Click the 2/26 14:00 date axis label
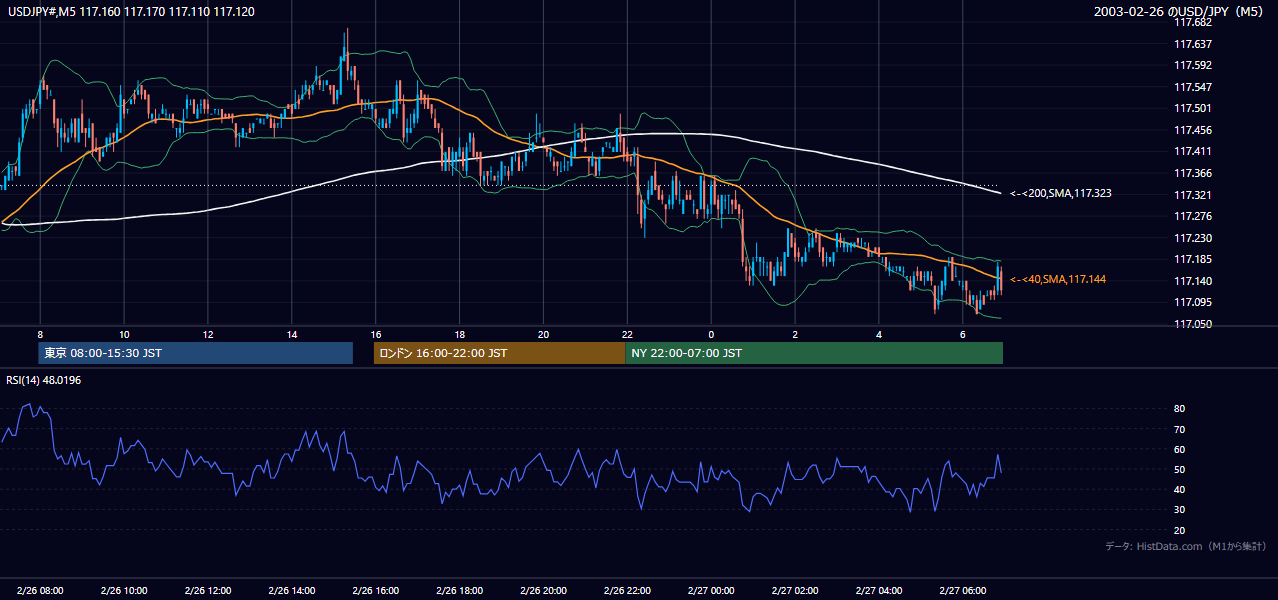The width and height of the screenshot is (1278, 600). click(x=291, y=591)
